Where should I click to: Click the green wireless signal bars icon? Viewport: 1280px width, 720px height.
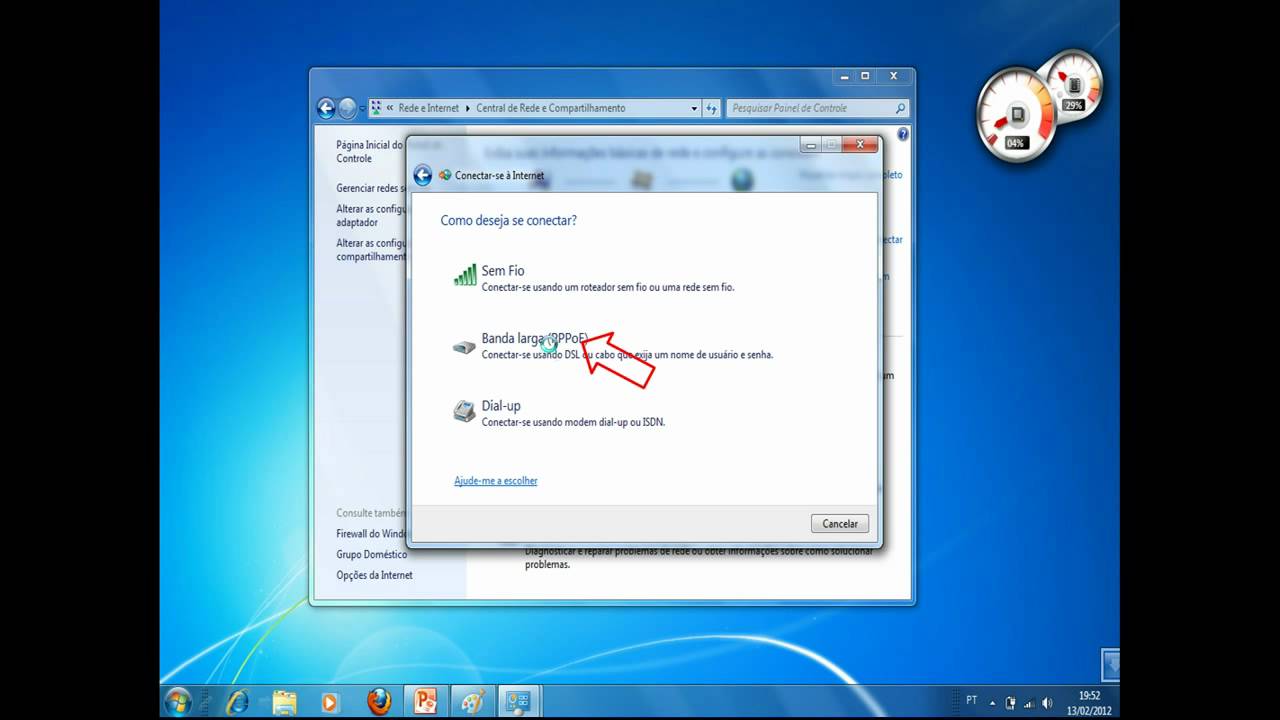point(465,275)
